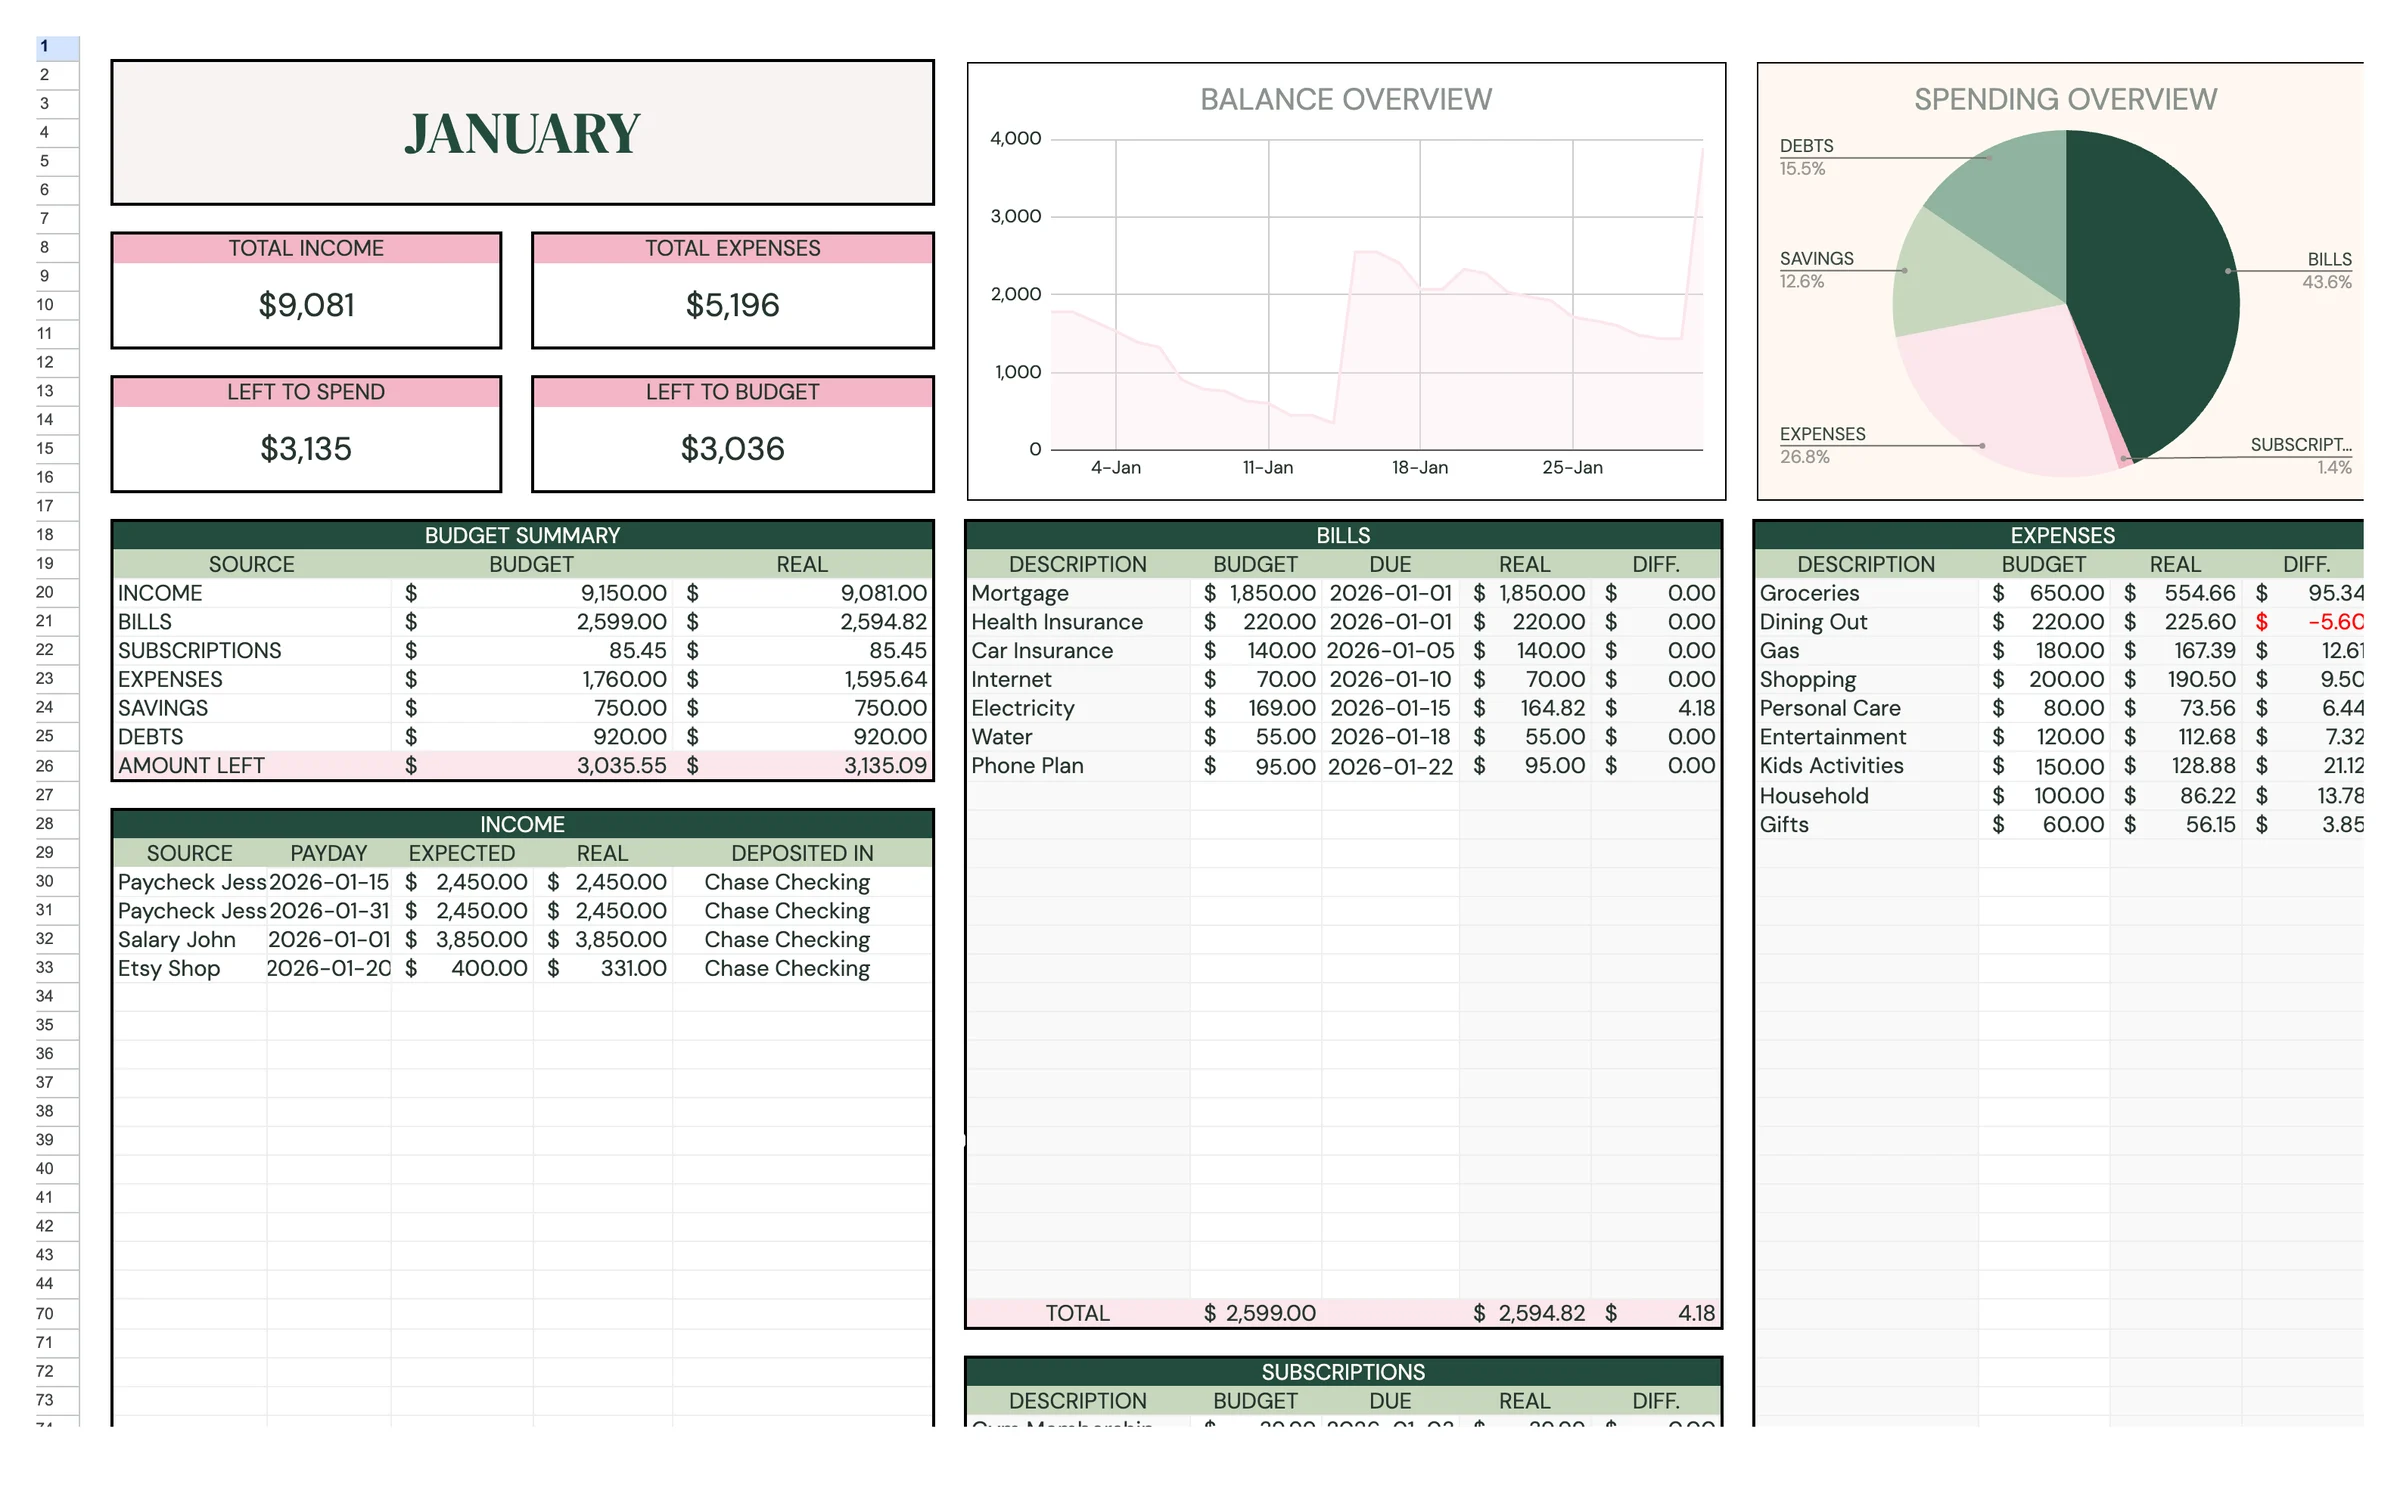Select Car Insurance budget 140.00
Image resolution: width=2400 pixels, height=1500 pixels.
1256,651
